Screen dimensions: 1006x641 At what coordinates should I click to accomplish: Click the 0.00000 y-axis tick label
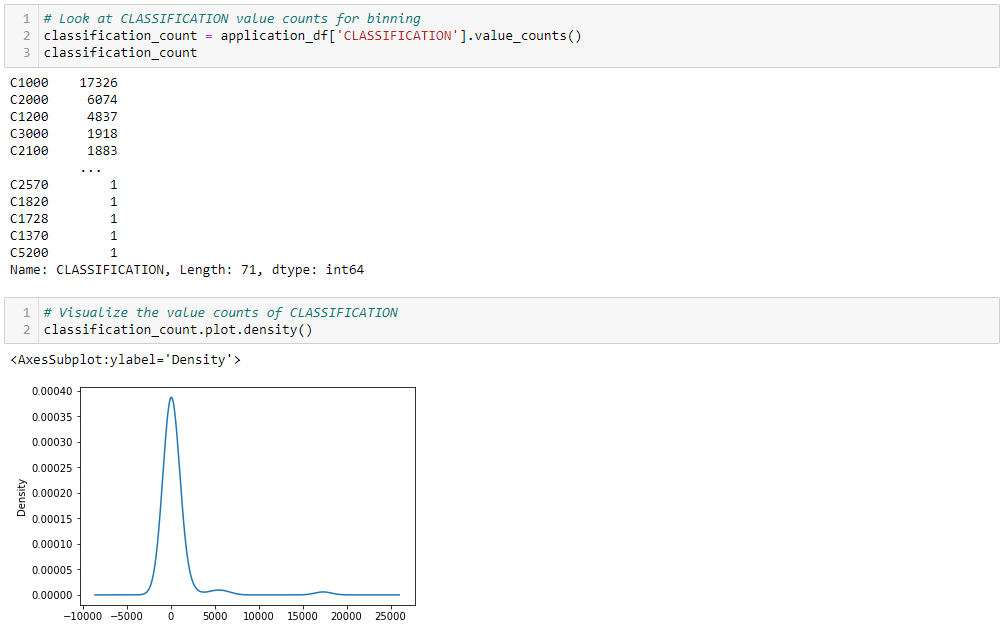(x=52, y=595)
